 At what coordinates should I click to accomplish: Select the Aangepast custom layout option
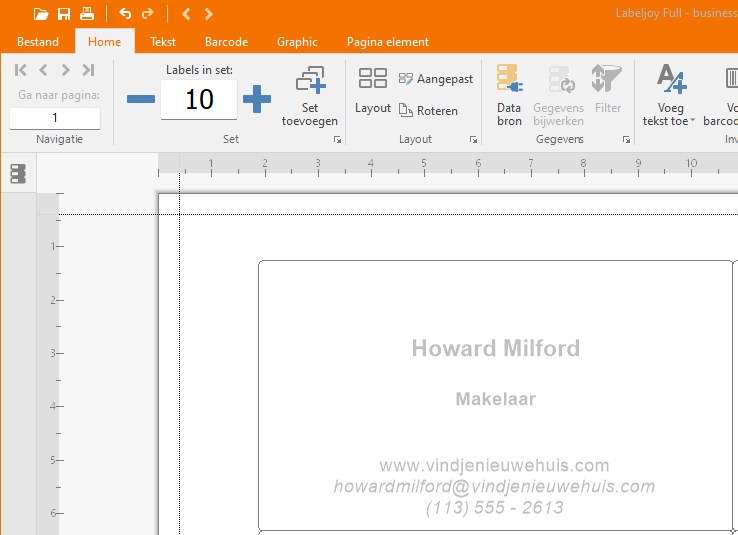435,79
